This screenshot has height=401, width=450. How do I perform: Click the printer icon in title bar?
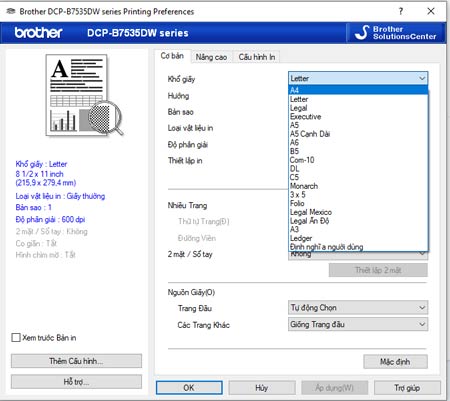[11, 12]
